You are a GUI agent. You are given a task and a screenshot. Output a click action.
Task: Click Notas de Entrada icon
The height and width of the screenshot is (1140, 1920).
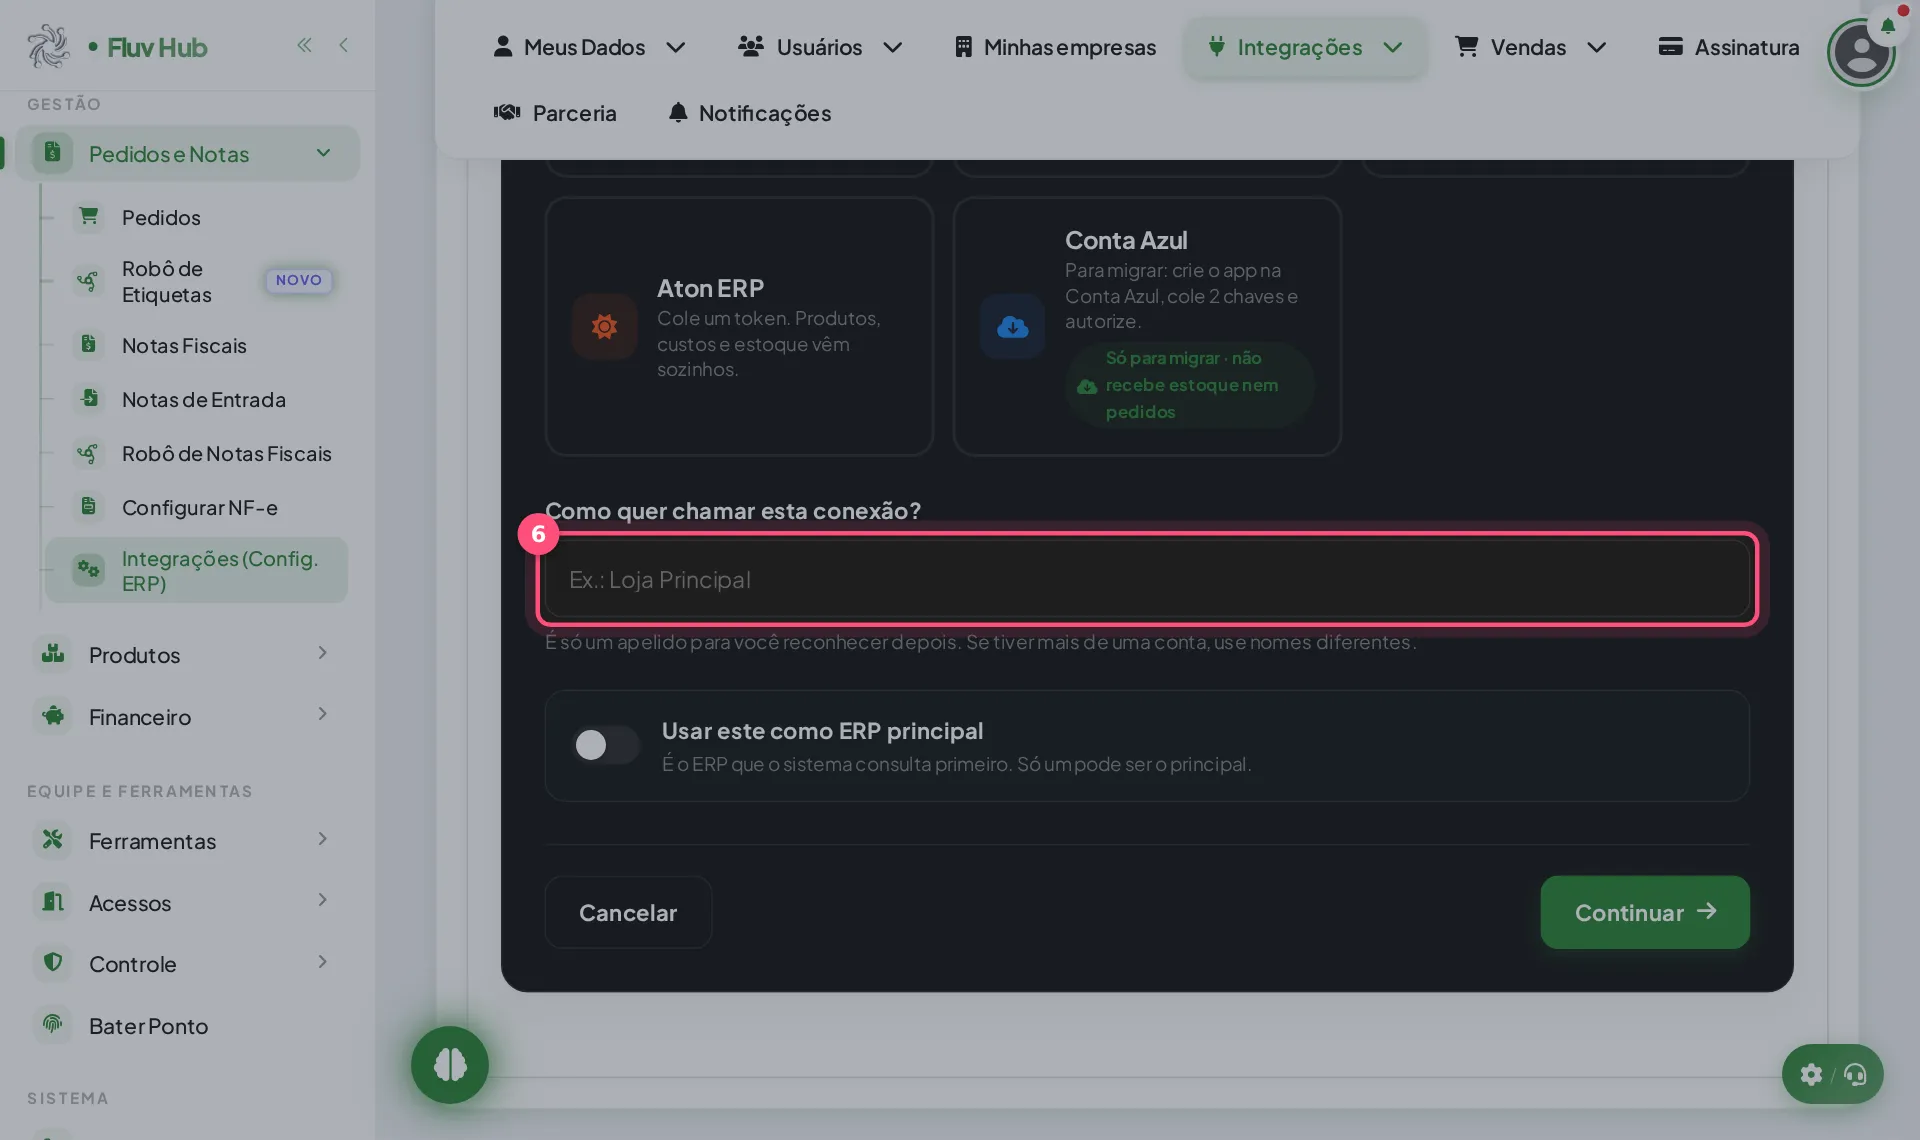click(89, 398)
